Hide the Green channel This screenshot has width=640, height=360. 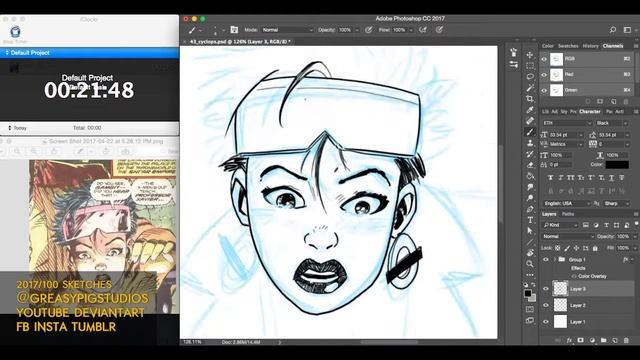point(544,90)
